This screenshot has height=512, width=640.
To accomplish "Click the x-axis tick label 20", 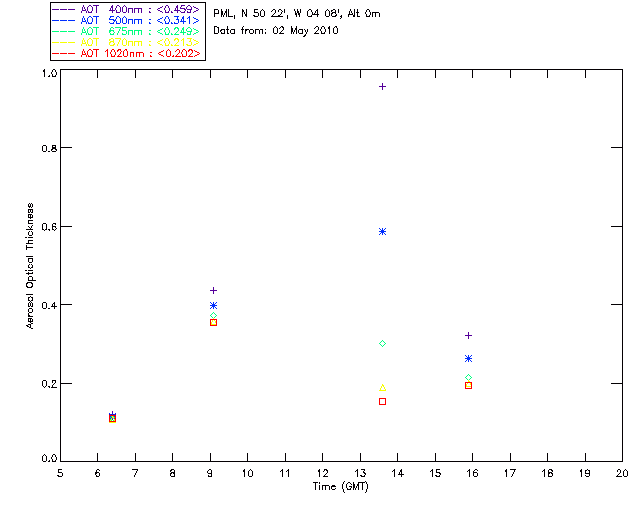I will (x=622, y=473).
